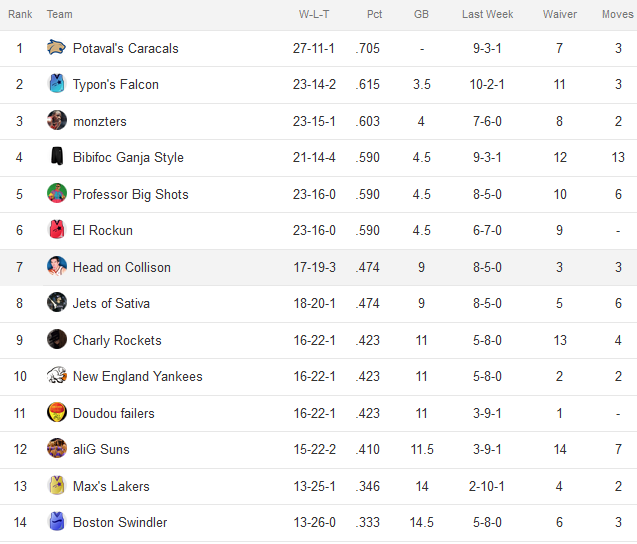Click the W-L-T column header
This screenshot has height=544, width=637.
(314, 14)
